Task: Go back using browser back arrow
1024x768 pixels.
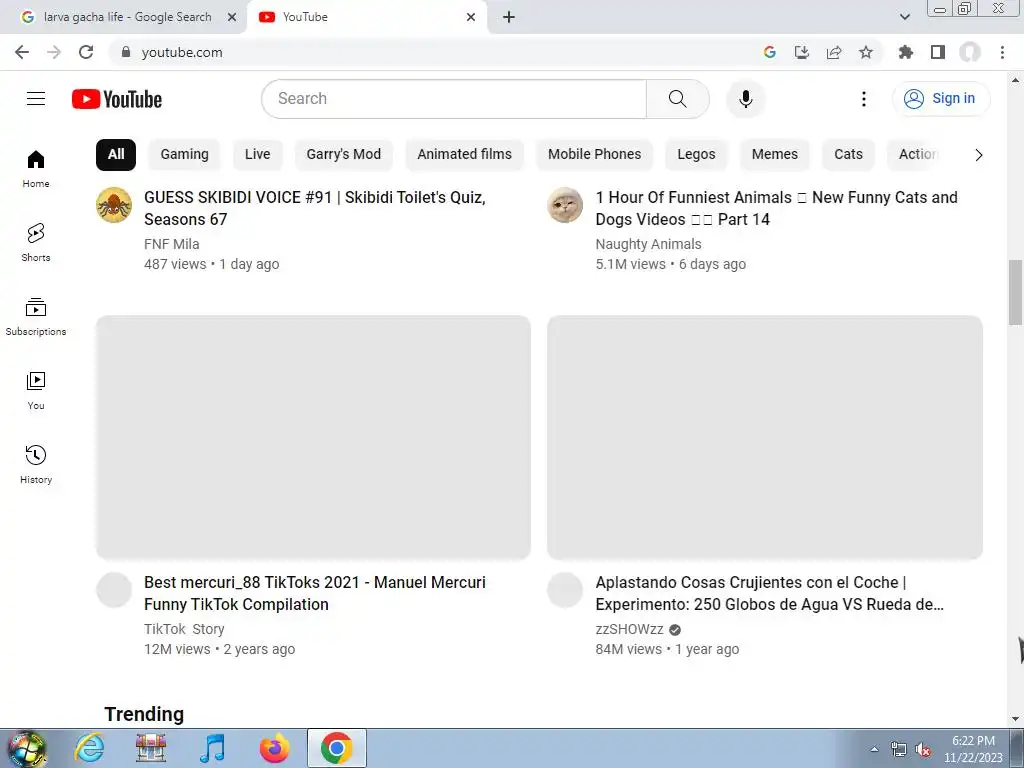Action: point(22,52)
